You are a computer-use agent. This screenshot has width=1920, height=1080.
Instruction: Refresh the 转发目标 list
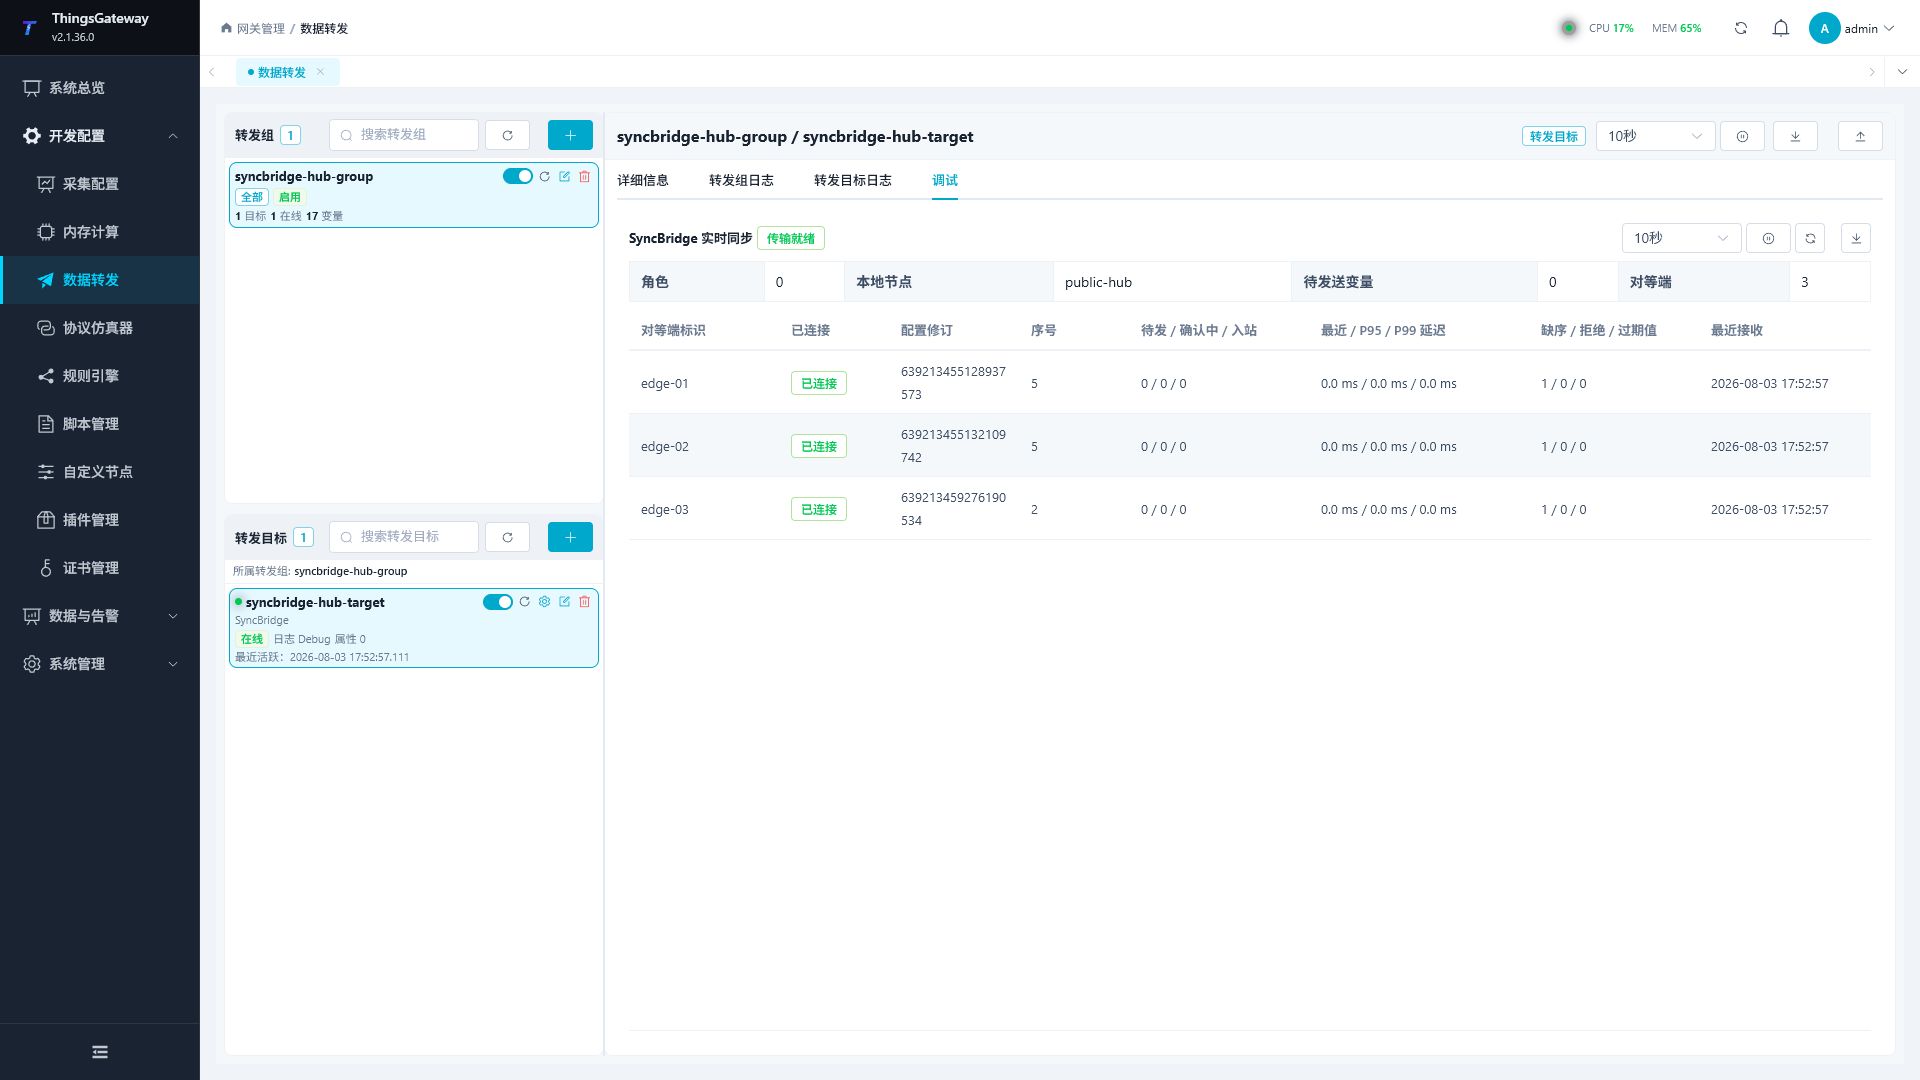[507, 537]
